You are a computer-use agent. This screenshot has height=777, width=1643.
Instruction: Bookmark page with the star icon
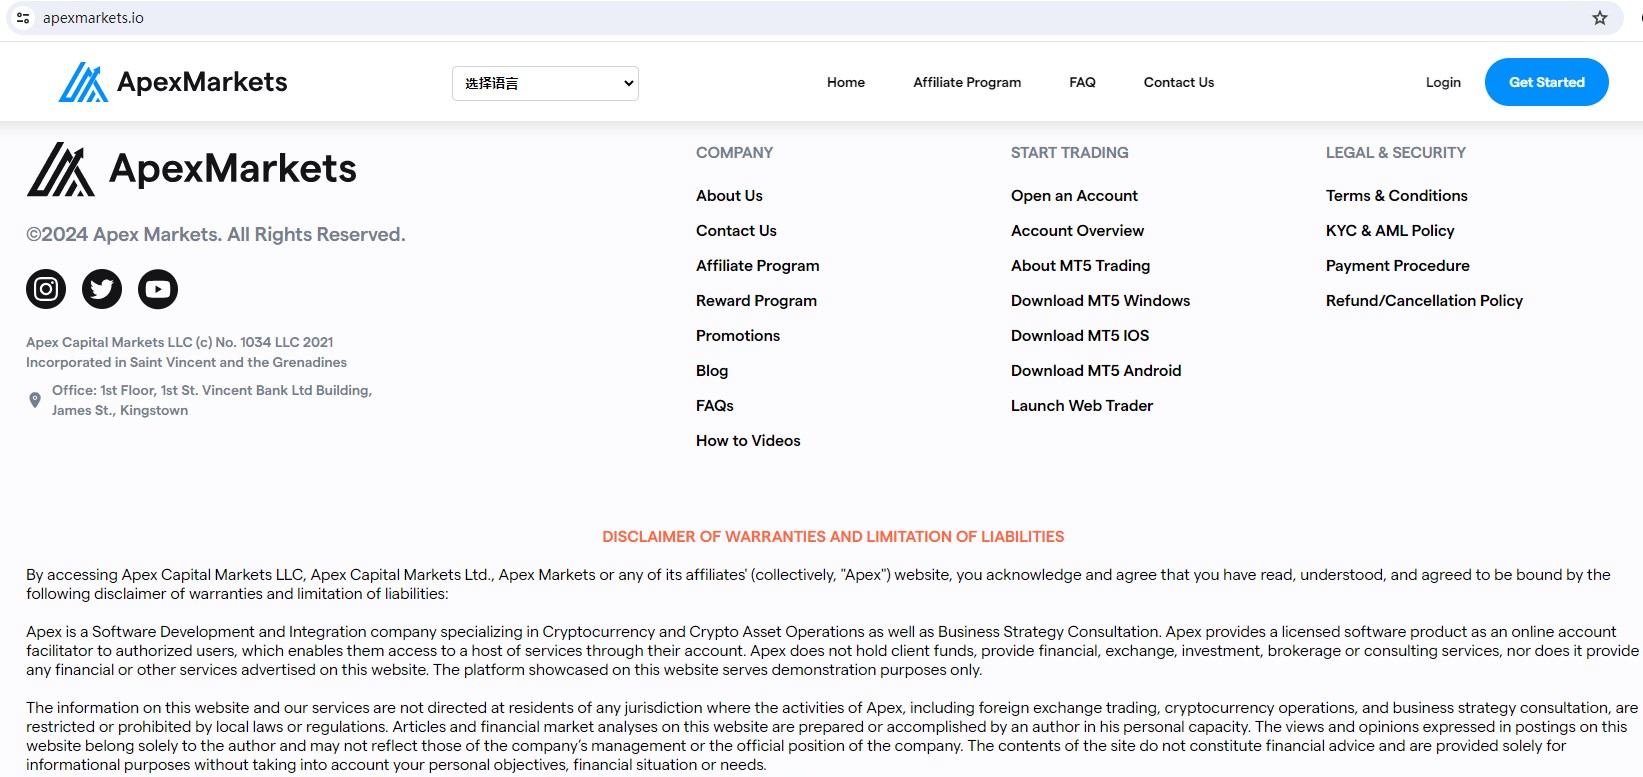coord(1599,18)
